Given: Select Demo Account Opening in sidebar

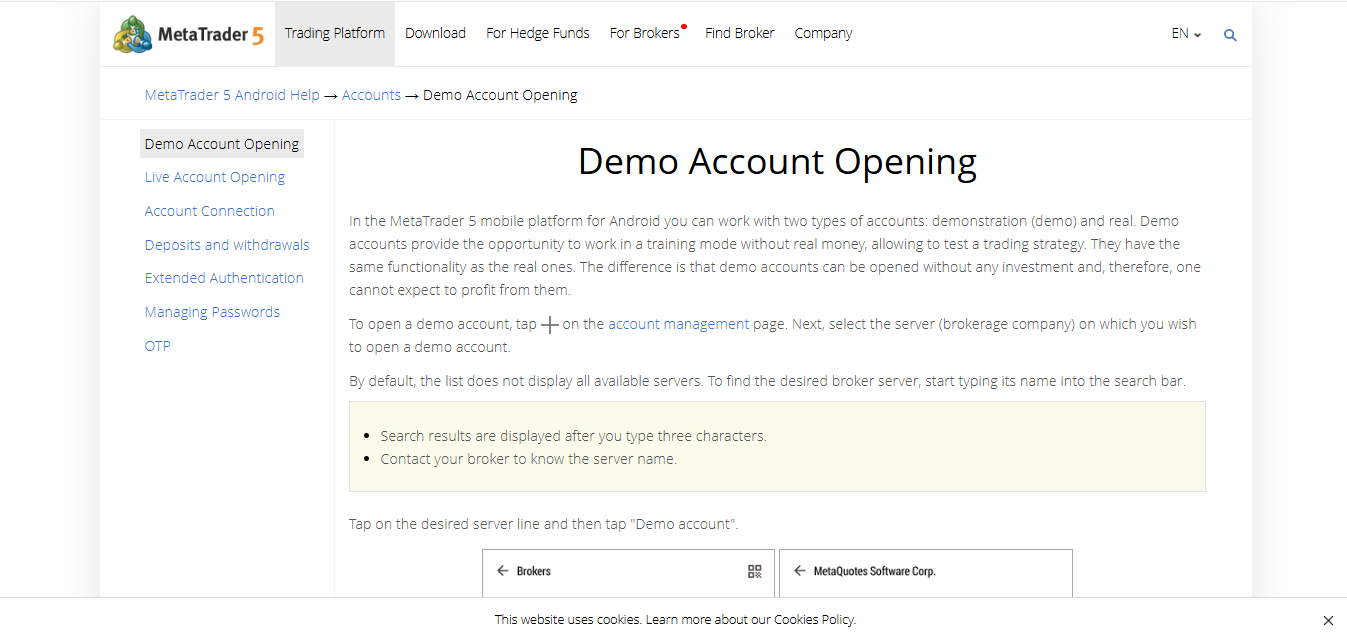Looking at the screenshot, I should 222,144.
